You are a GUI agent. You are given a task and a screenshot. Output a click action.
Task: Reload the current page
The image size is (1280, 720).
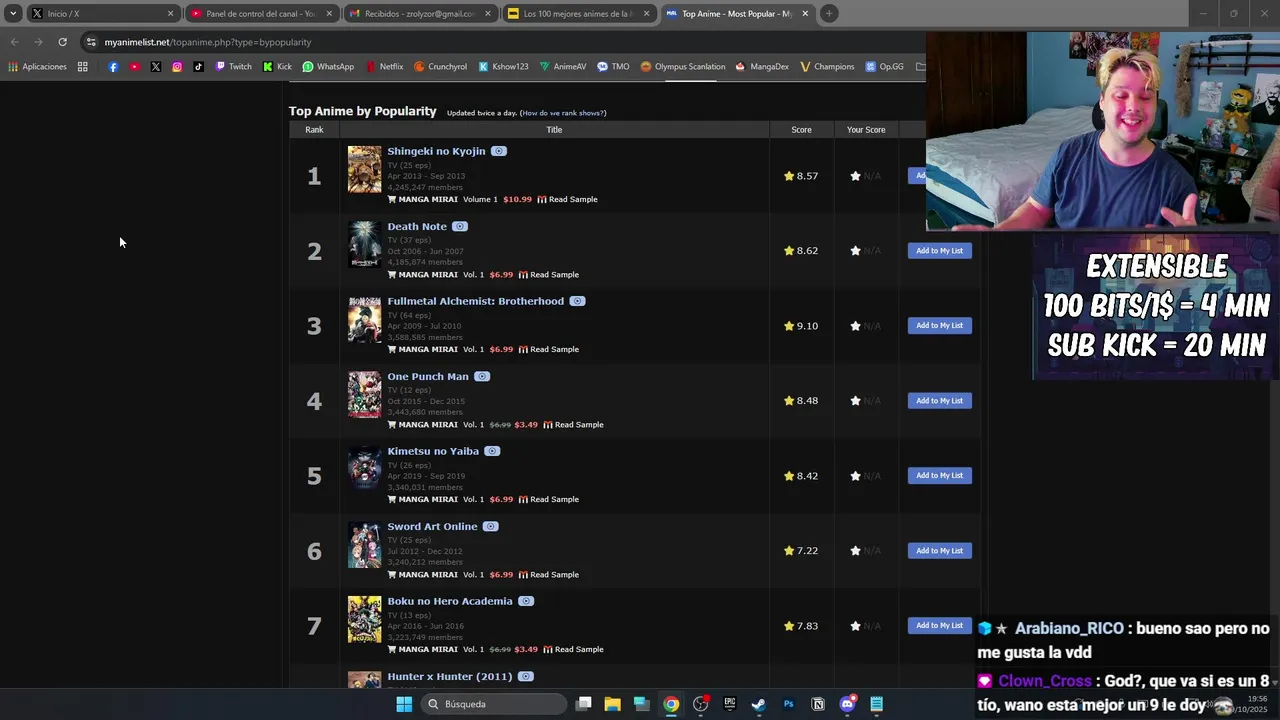(x=62, y=42)
